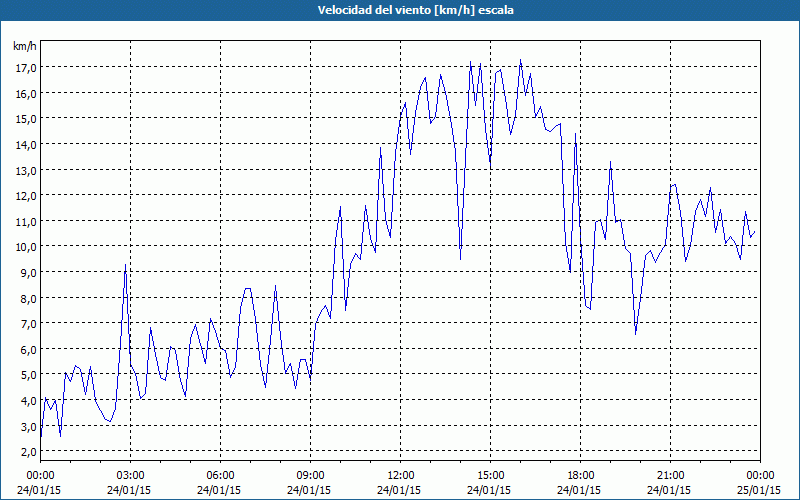The image size is (800, 500).
Task: Click the 8,0 y-axis value
Action: (27, 298)
